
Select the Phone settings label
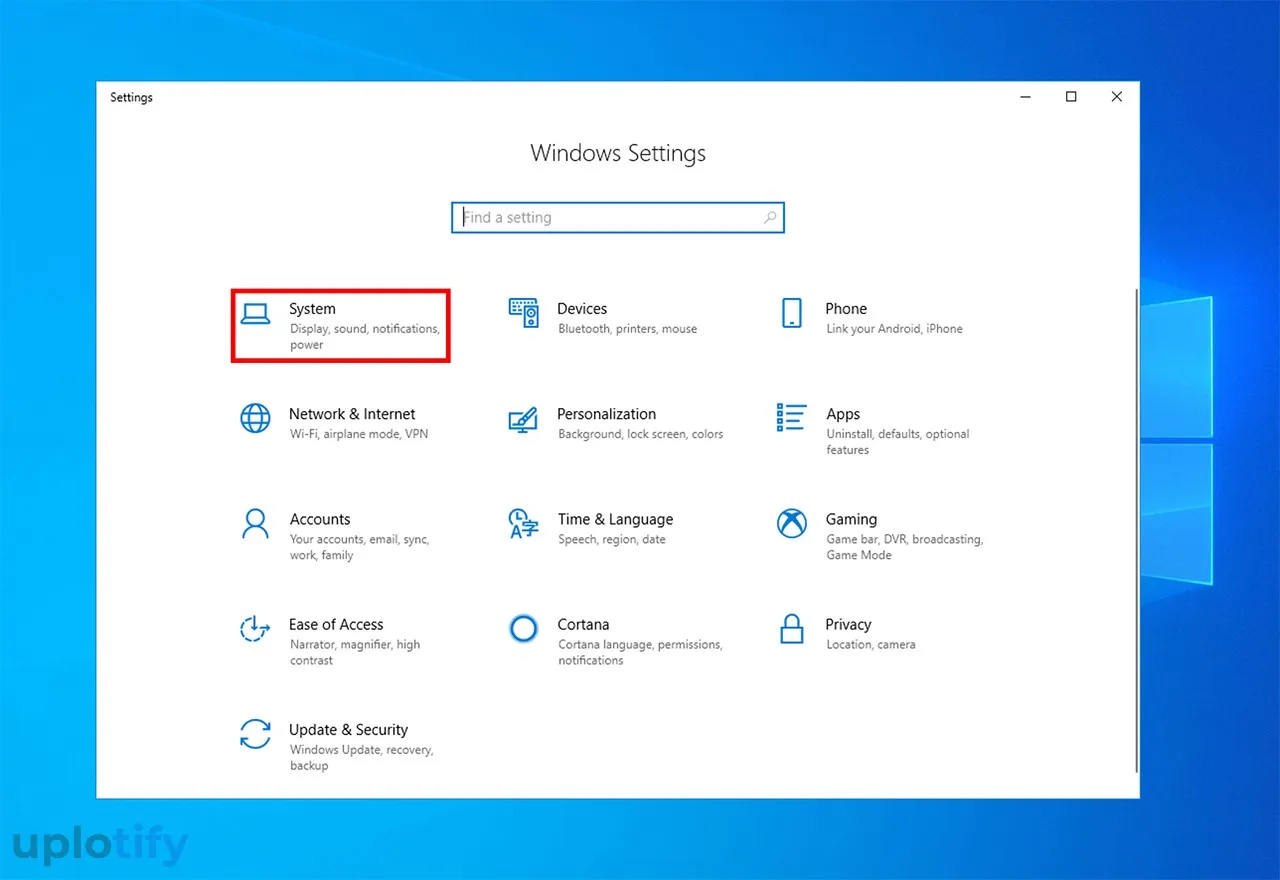pyautogui.click(x=846, y=309)
